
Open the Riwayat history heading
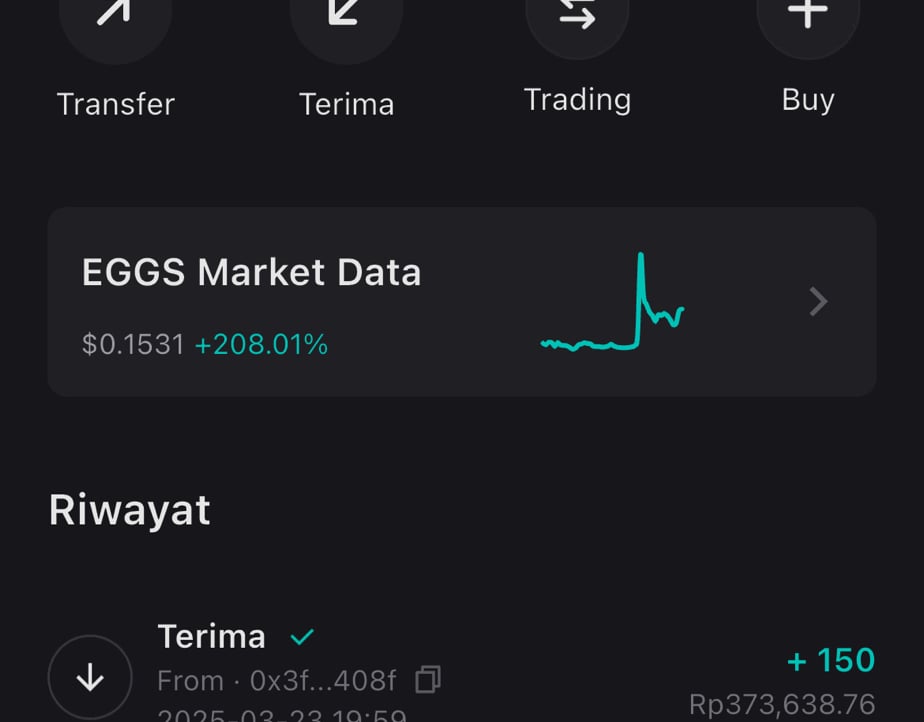click(x=130, y=510)
